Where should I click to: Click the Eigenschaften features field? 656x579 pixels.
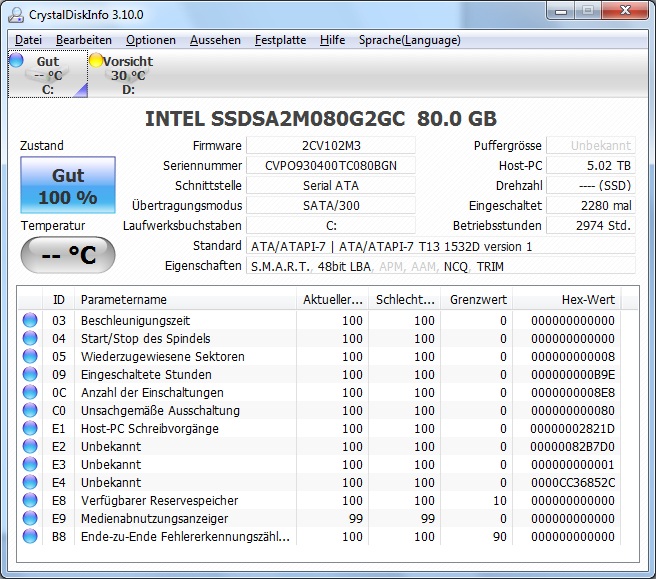coord(441,266)
